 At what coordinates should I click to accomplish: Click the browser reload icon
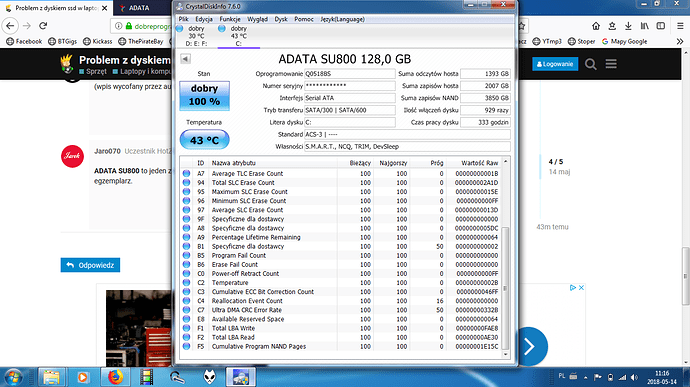click(43, 26)
